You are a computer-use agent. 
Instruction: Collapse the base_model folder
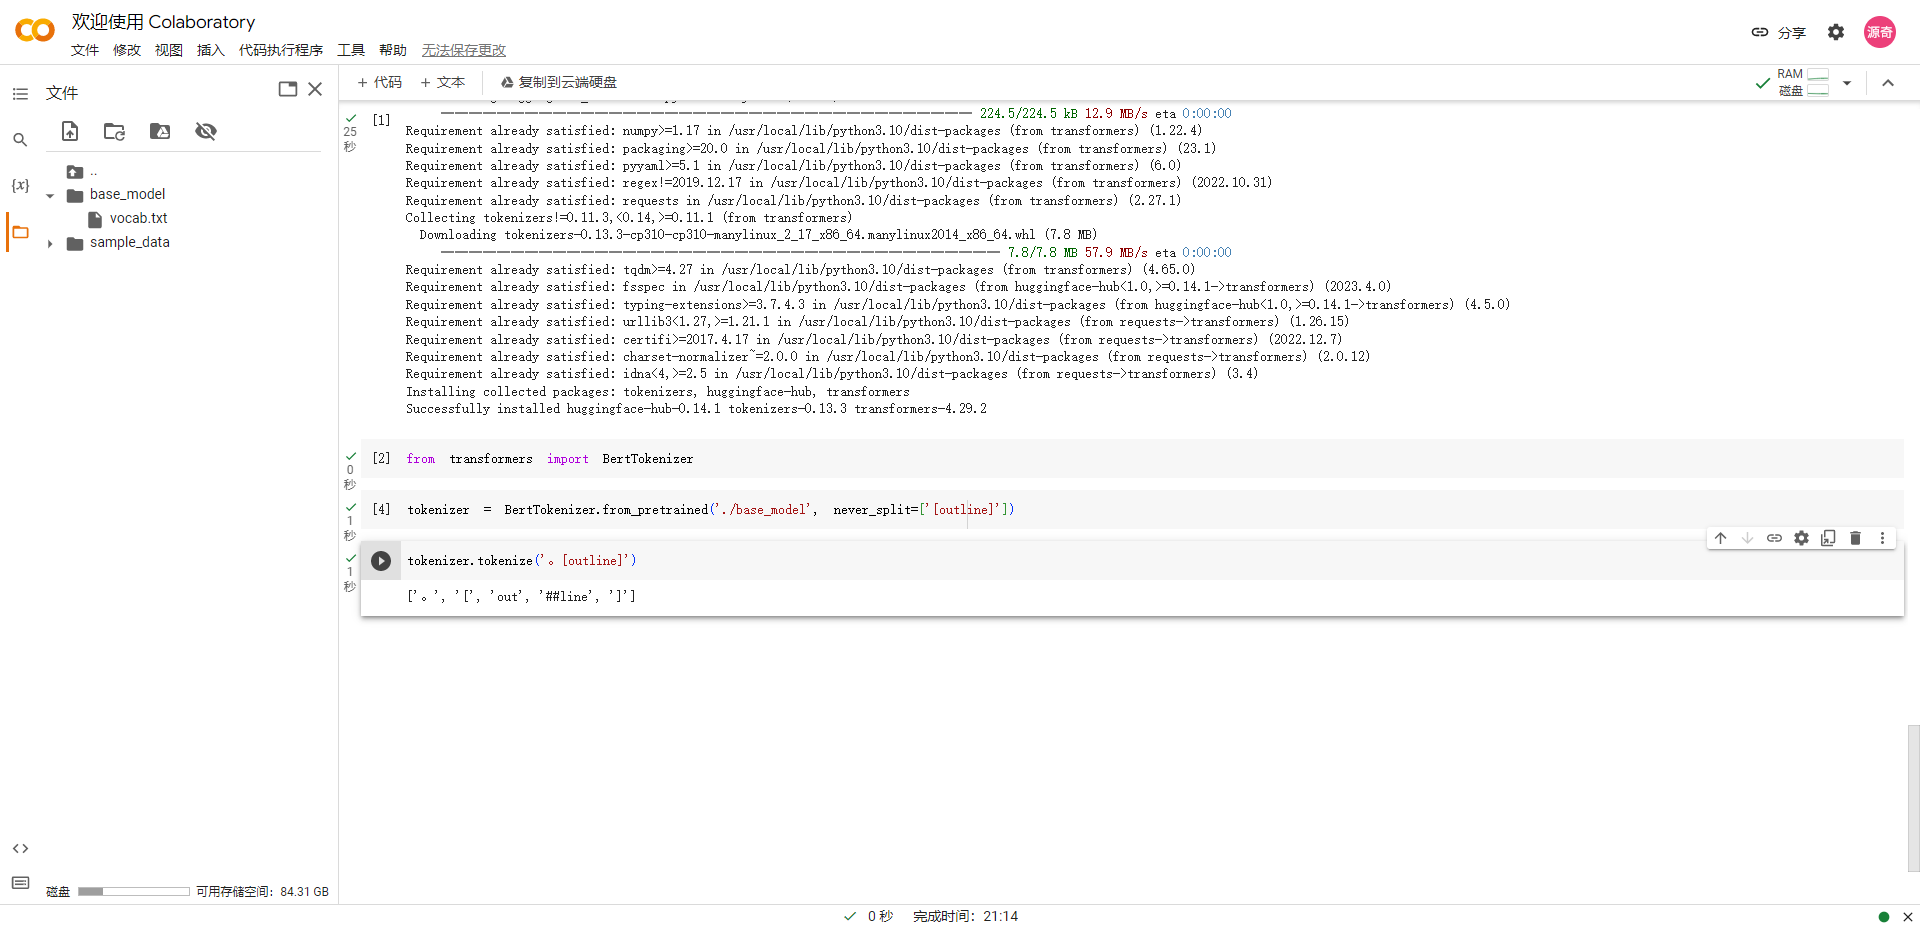tap(49, 194)
